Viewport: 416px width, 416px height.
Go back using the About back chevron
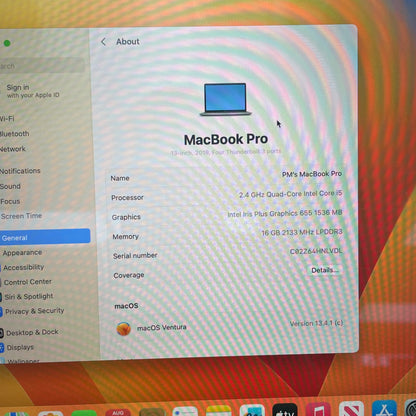[x=103, y=42]
